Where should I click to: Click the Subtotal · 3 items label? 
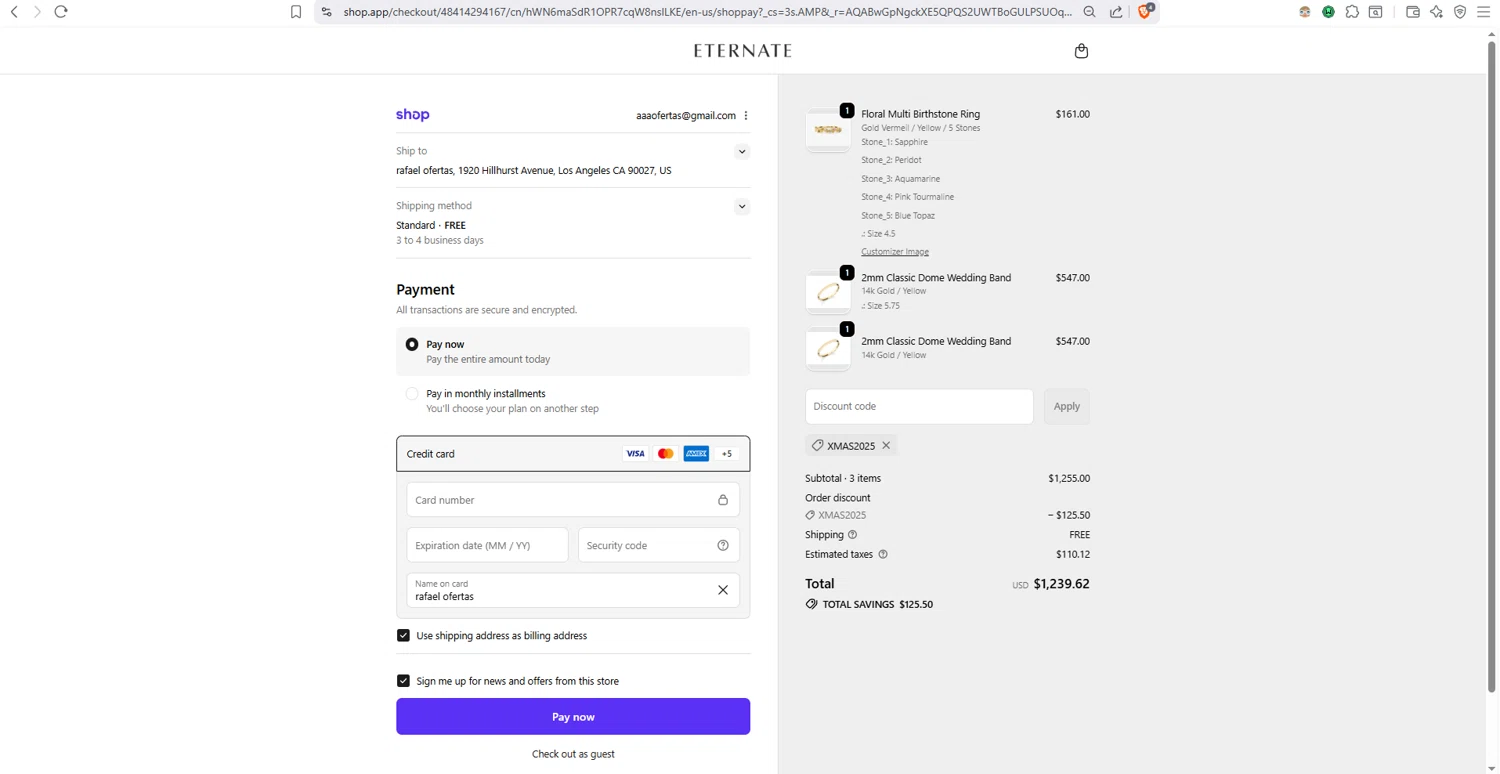(843, 479)
